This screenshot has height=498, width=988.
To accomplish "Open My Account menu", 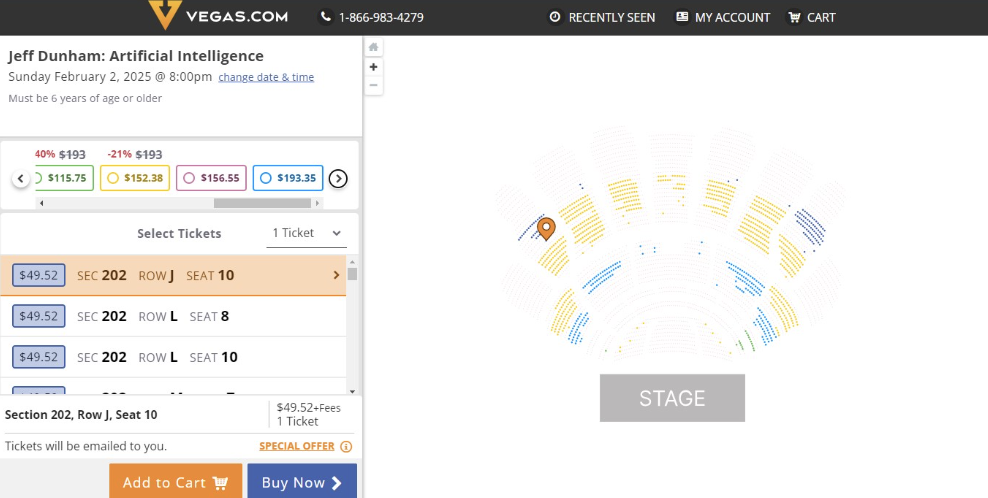I will tap(723, 18).
